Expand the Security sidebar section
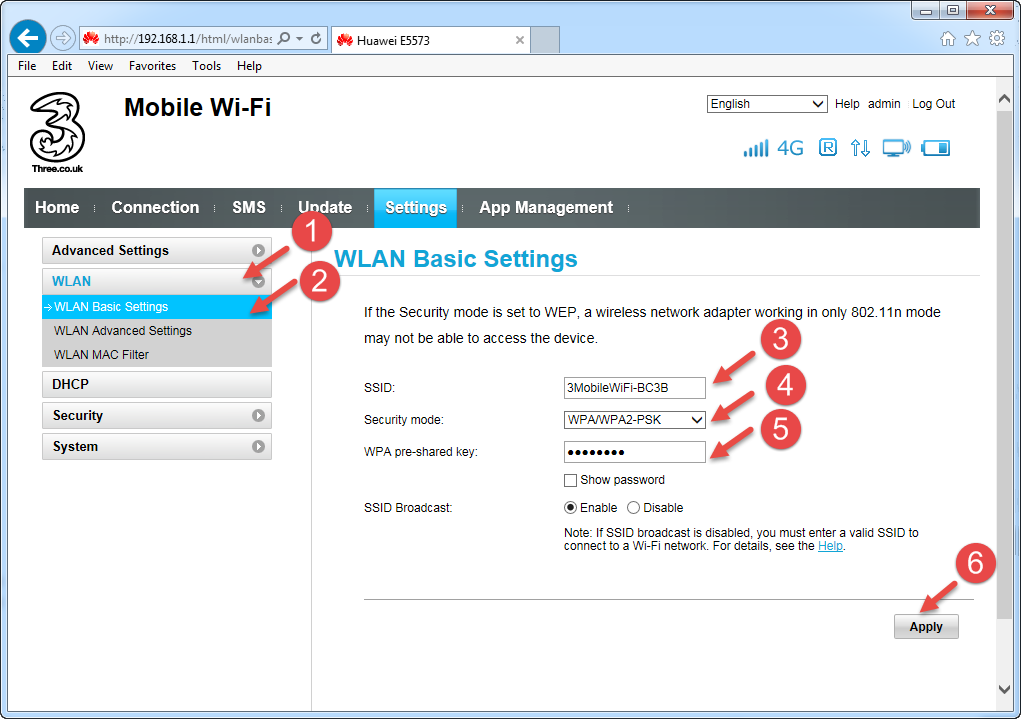 pos(157,416)
